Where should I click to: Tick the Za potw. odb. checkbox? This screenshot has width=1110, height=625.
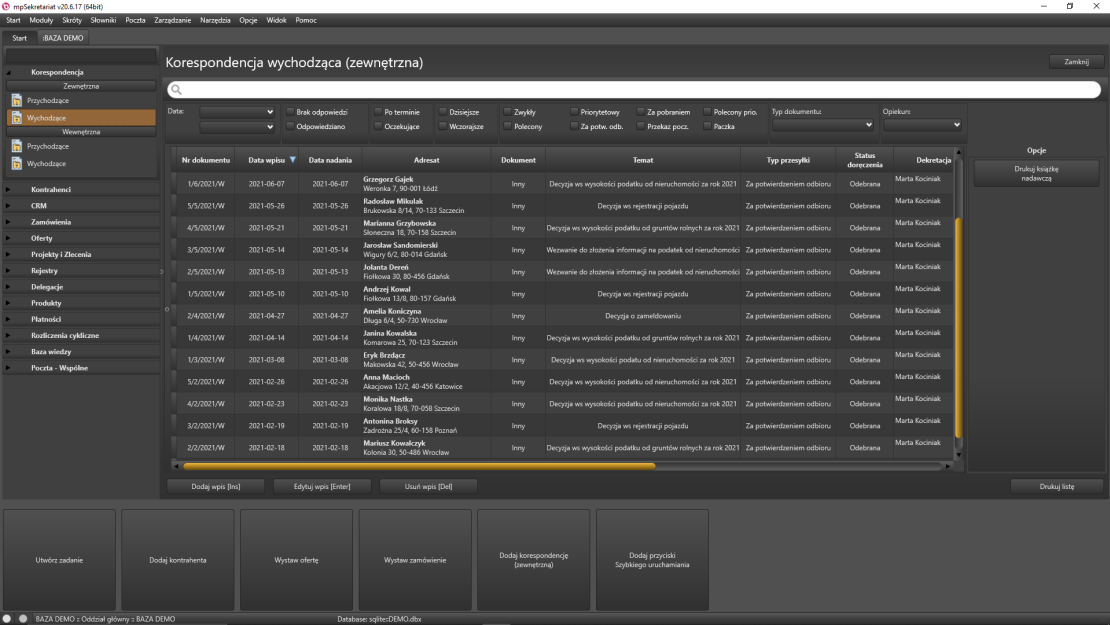click(x=574, y=126)
